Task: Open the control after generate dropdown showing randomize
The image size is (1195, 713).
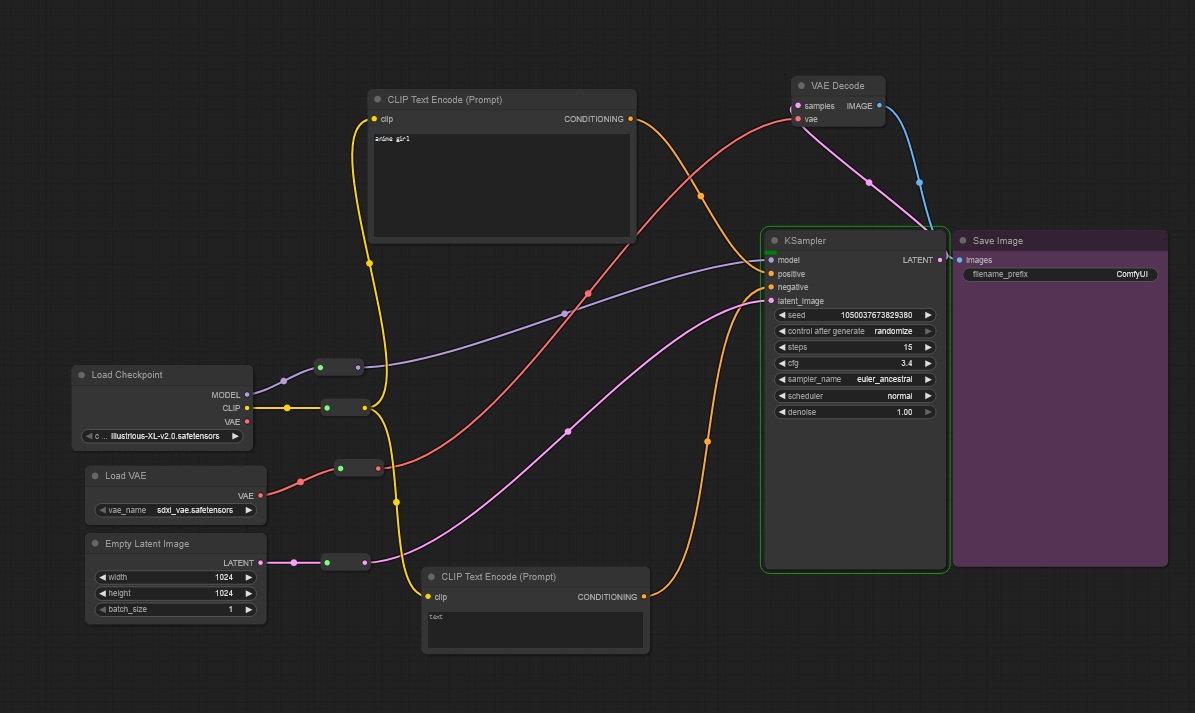Action: tap(854, 331)
